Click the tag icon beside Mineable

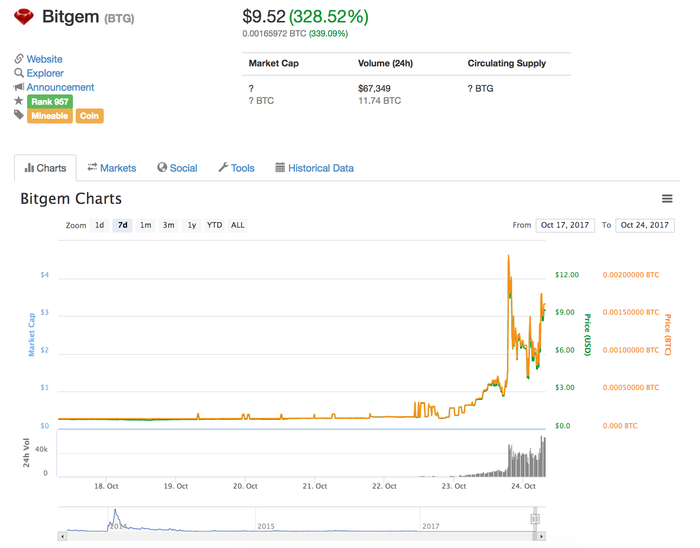[19, 115]
